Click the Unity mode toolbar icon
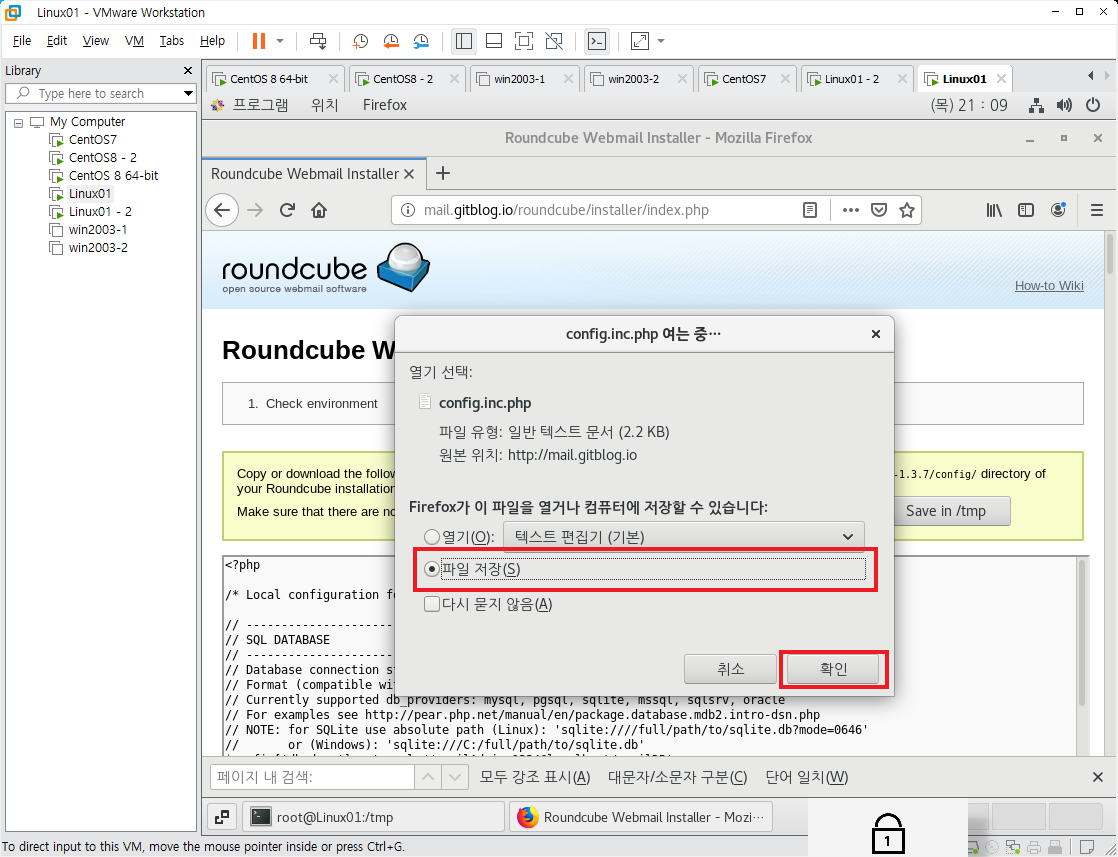The width and height of the screenshot is (1118, 857). (554, 41)
